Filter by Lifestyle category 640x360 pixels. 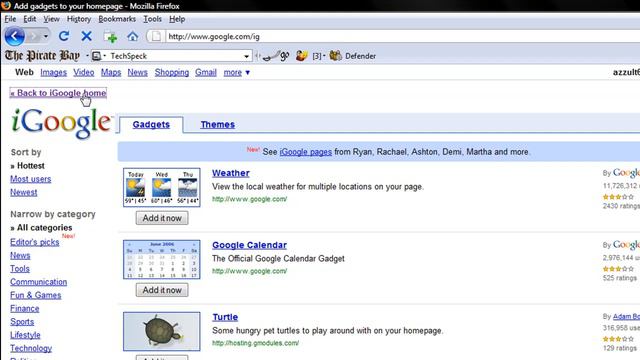click(x=25, y=335)
